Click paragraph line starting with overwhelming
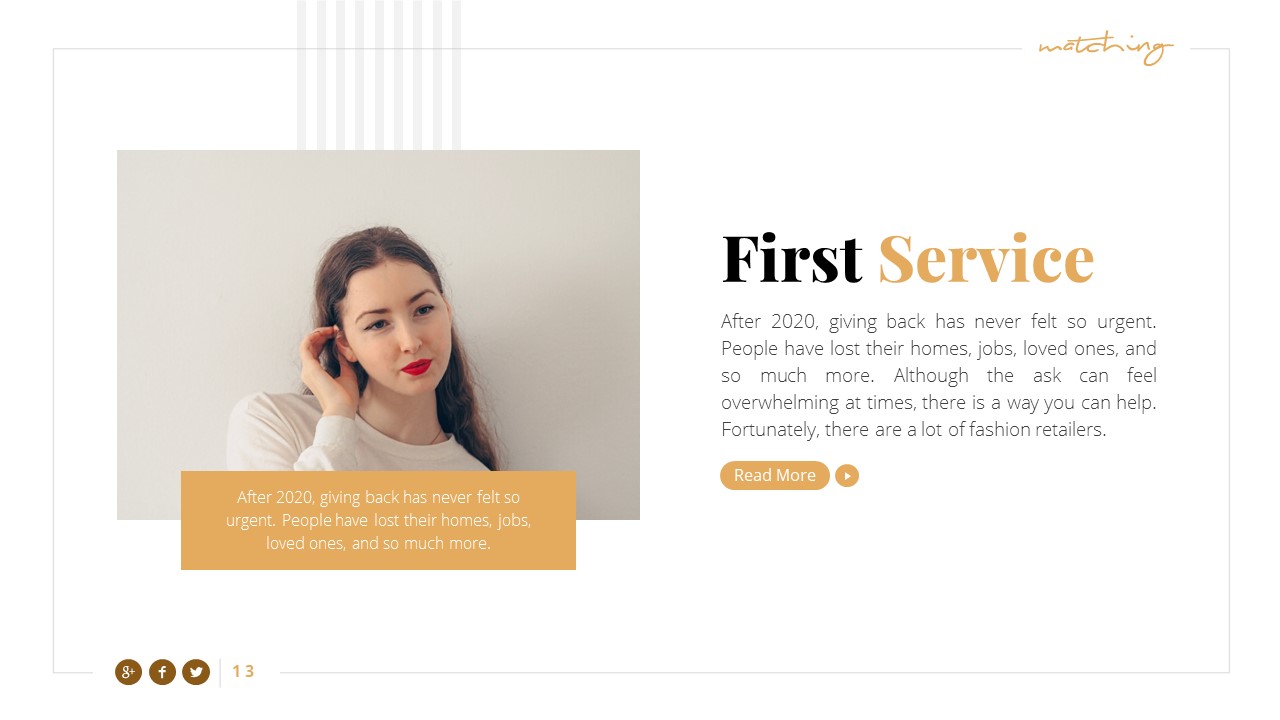1280x720 pixels. (x=938, y=403)
